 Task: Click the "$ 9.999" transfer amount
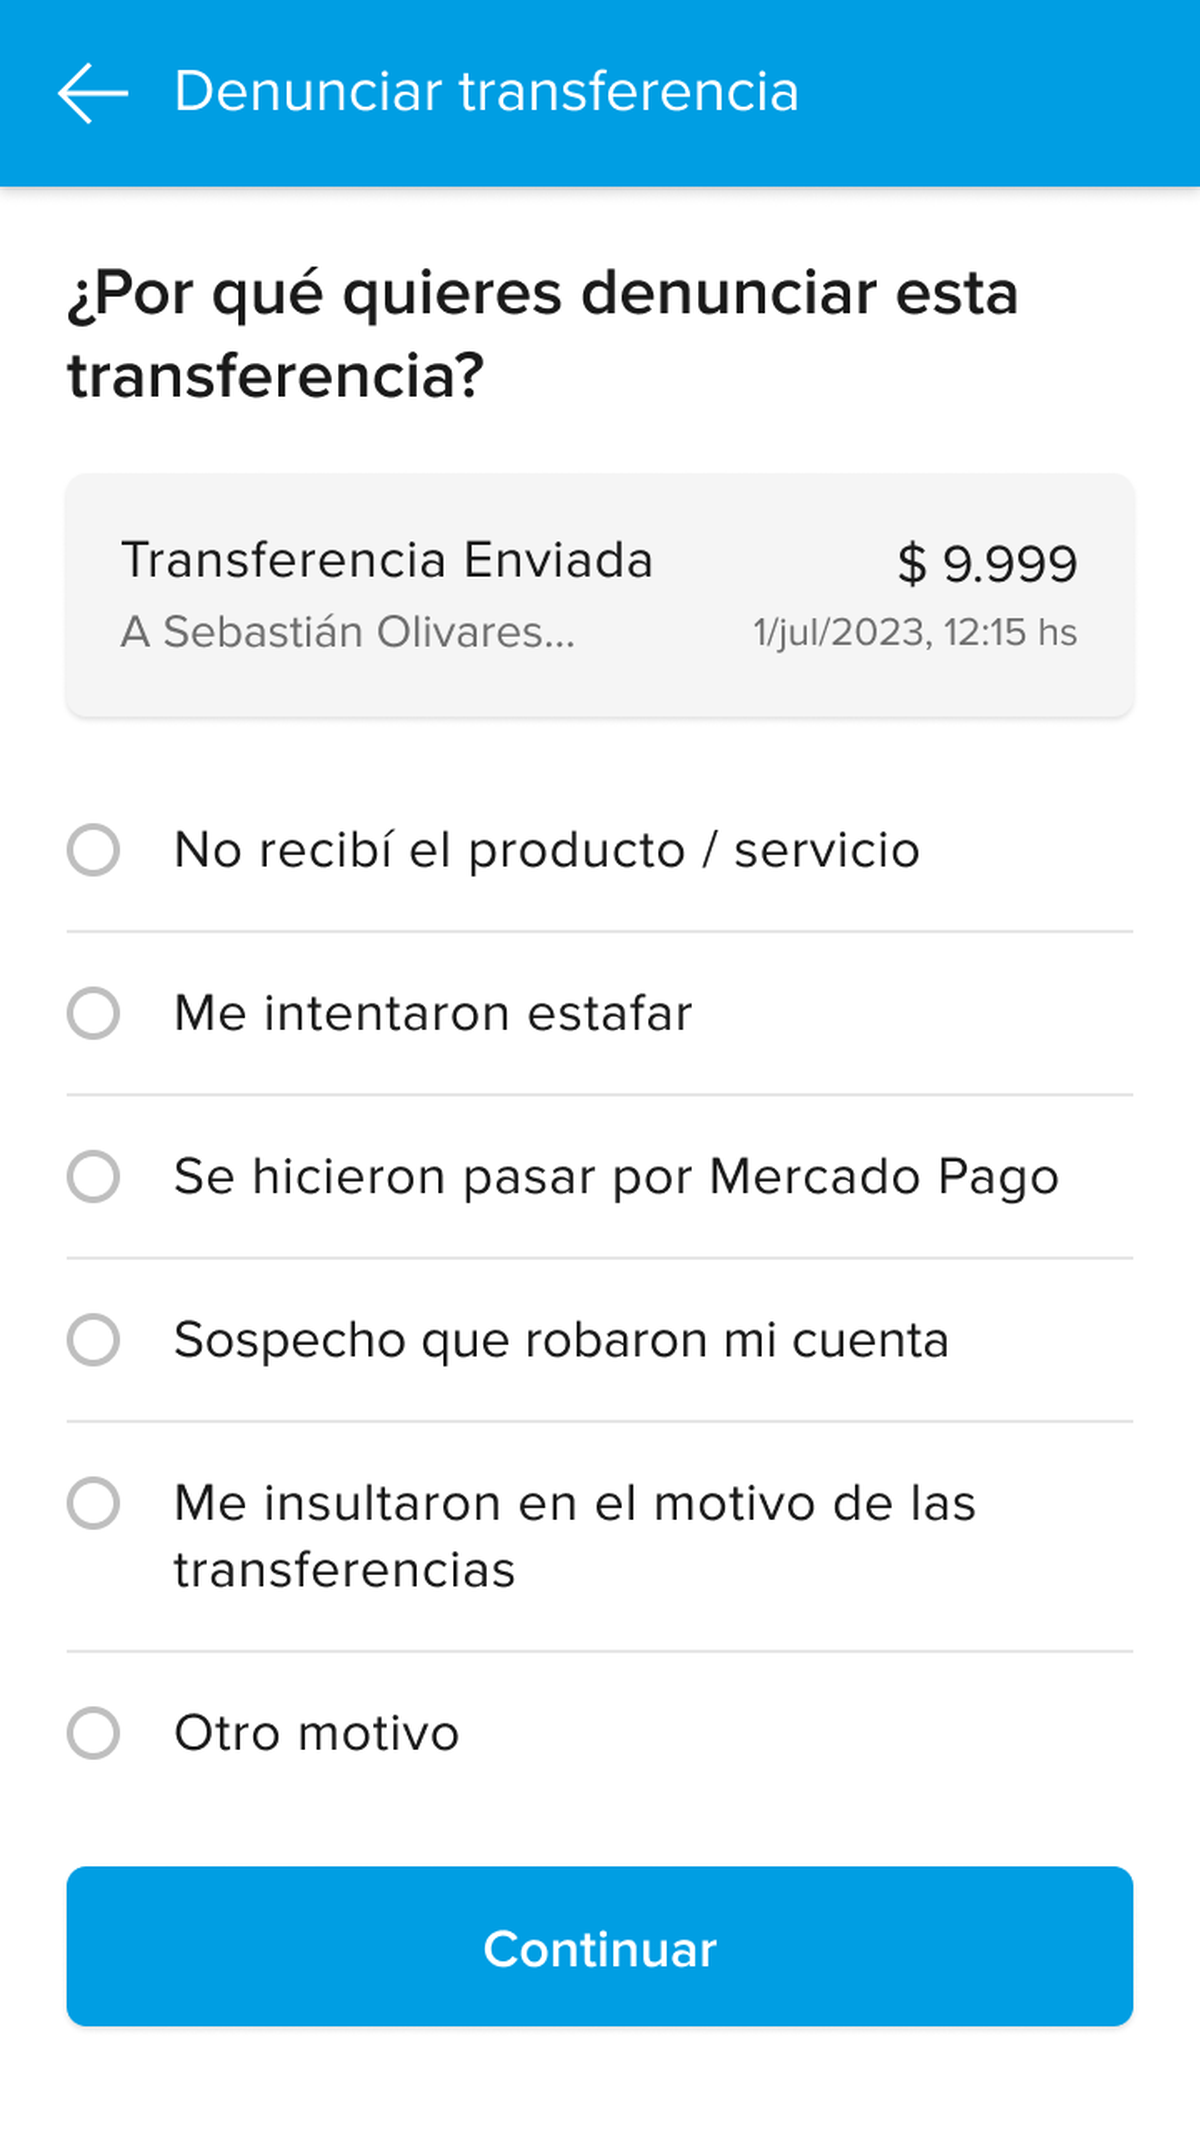[x=987, y=563]
